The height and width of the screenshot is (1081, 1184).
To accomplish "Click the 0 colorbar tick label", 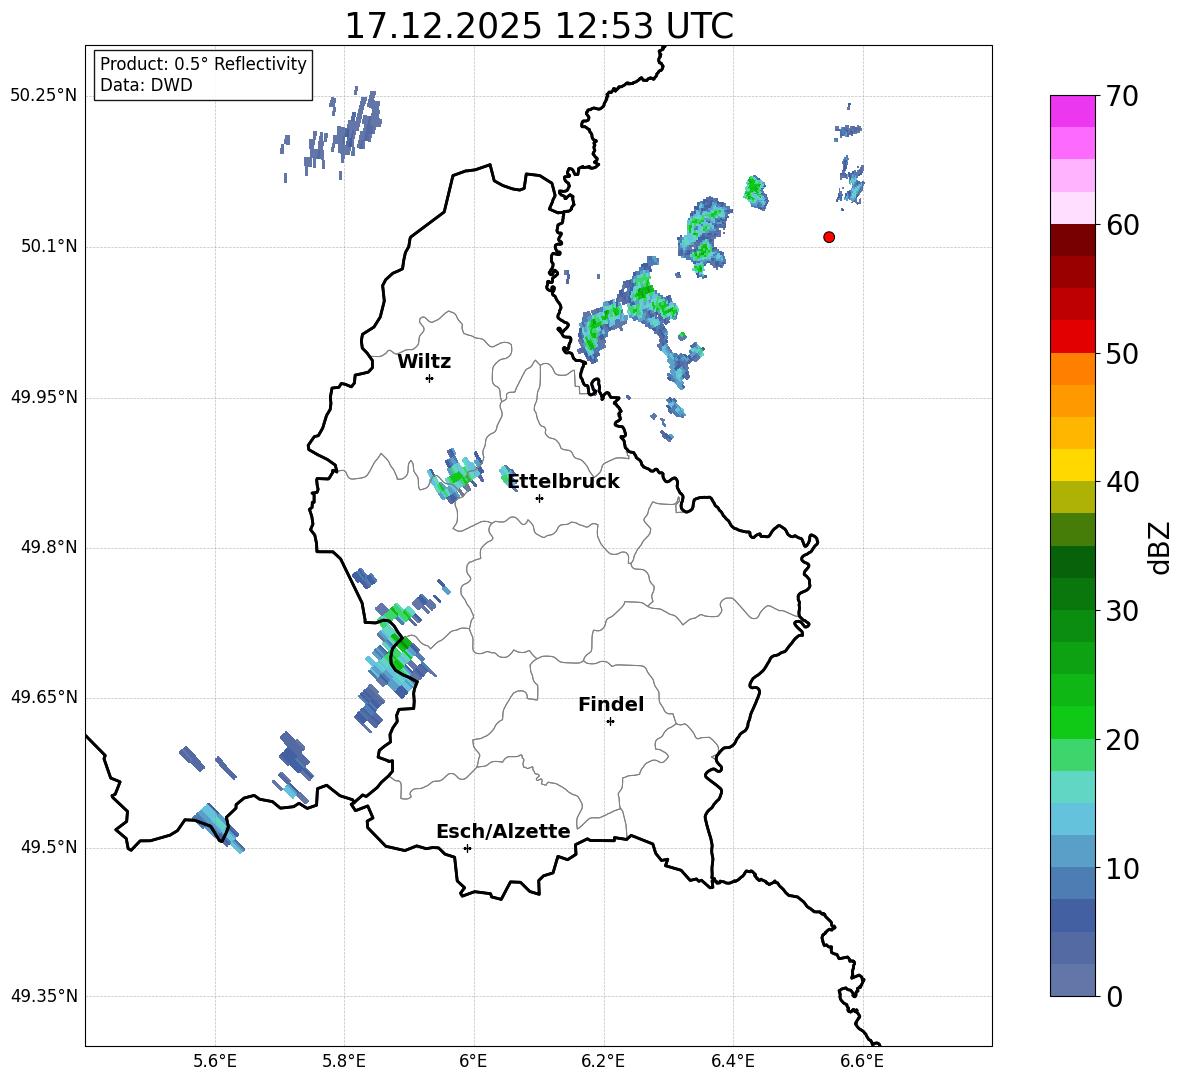I will [x=1114, y=996].
